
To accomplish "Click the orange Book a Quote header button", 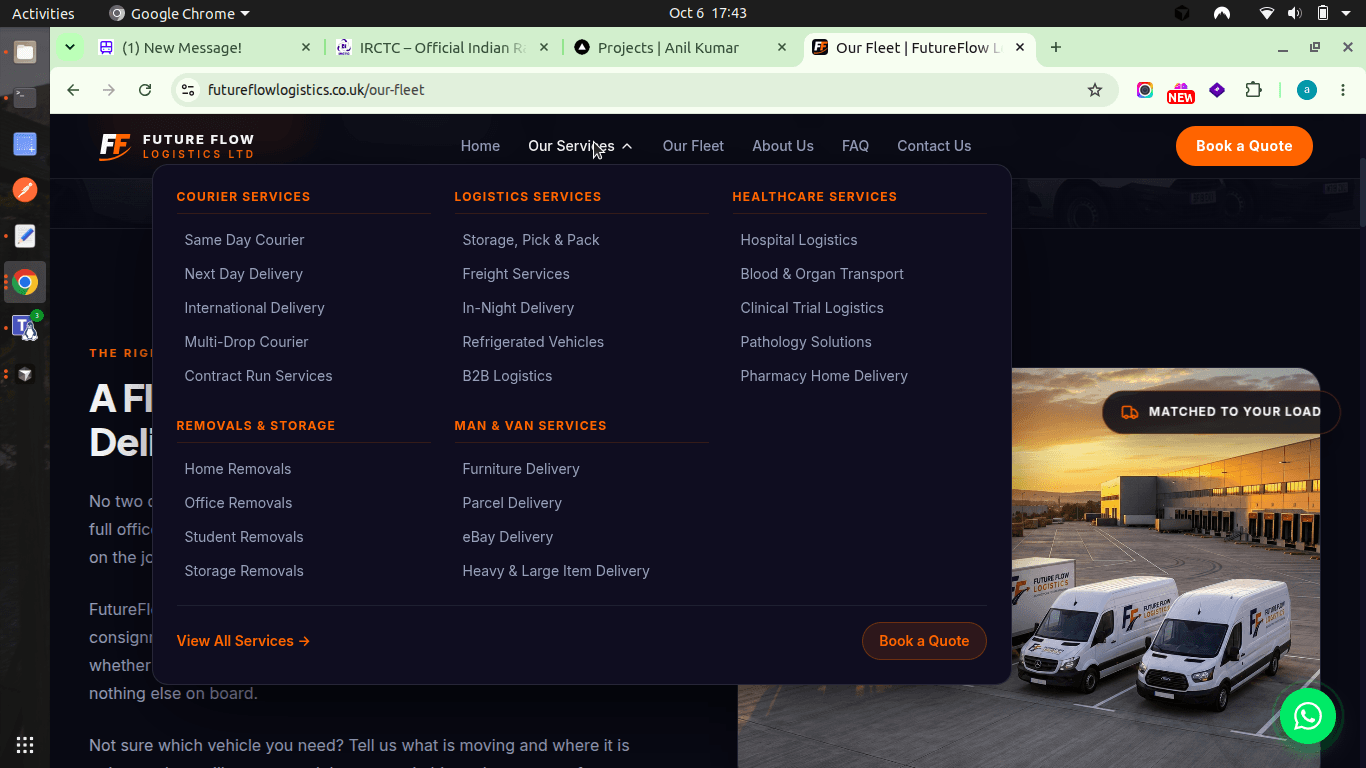I will [1244, 146].
